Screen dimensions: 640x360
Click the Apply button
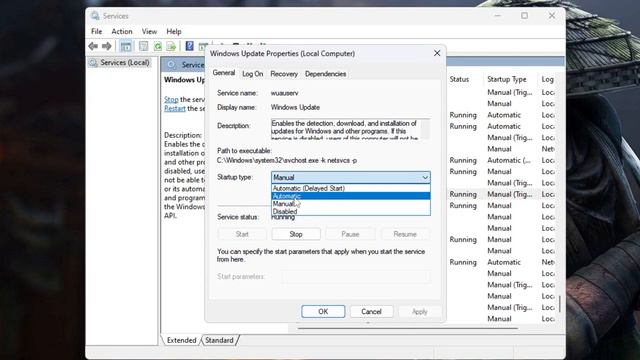tap(419, 311)
